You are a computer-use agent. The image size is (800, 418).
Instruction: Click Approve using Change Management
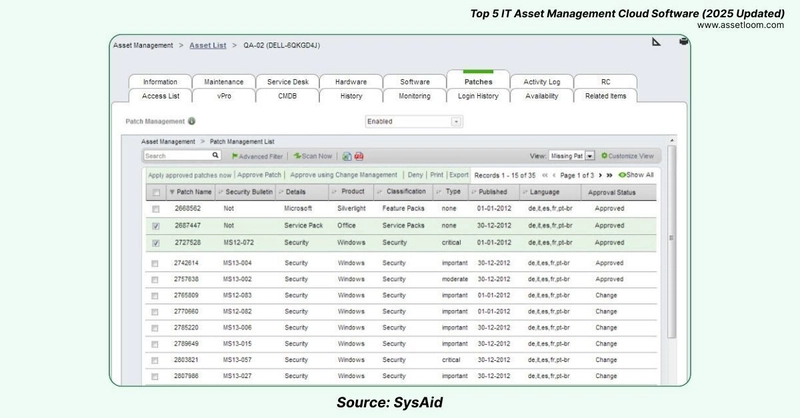point(343,175)
